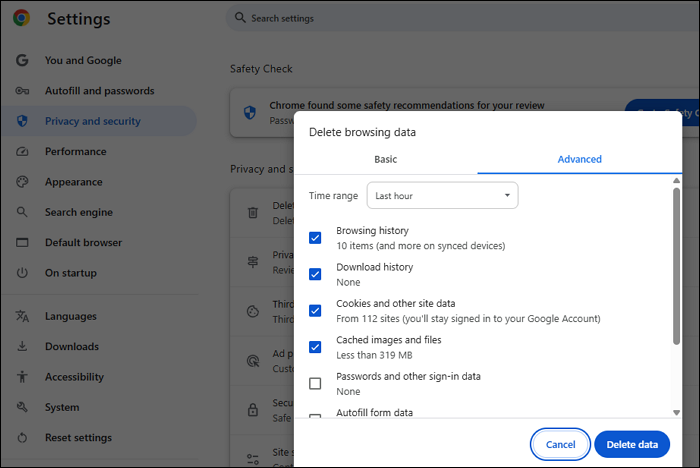
Task: Open Appearance via palette icon
Action: (x=22, y=182)
